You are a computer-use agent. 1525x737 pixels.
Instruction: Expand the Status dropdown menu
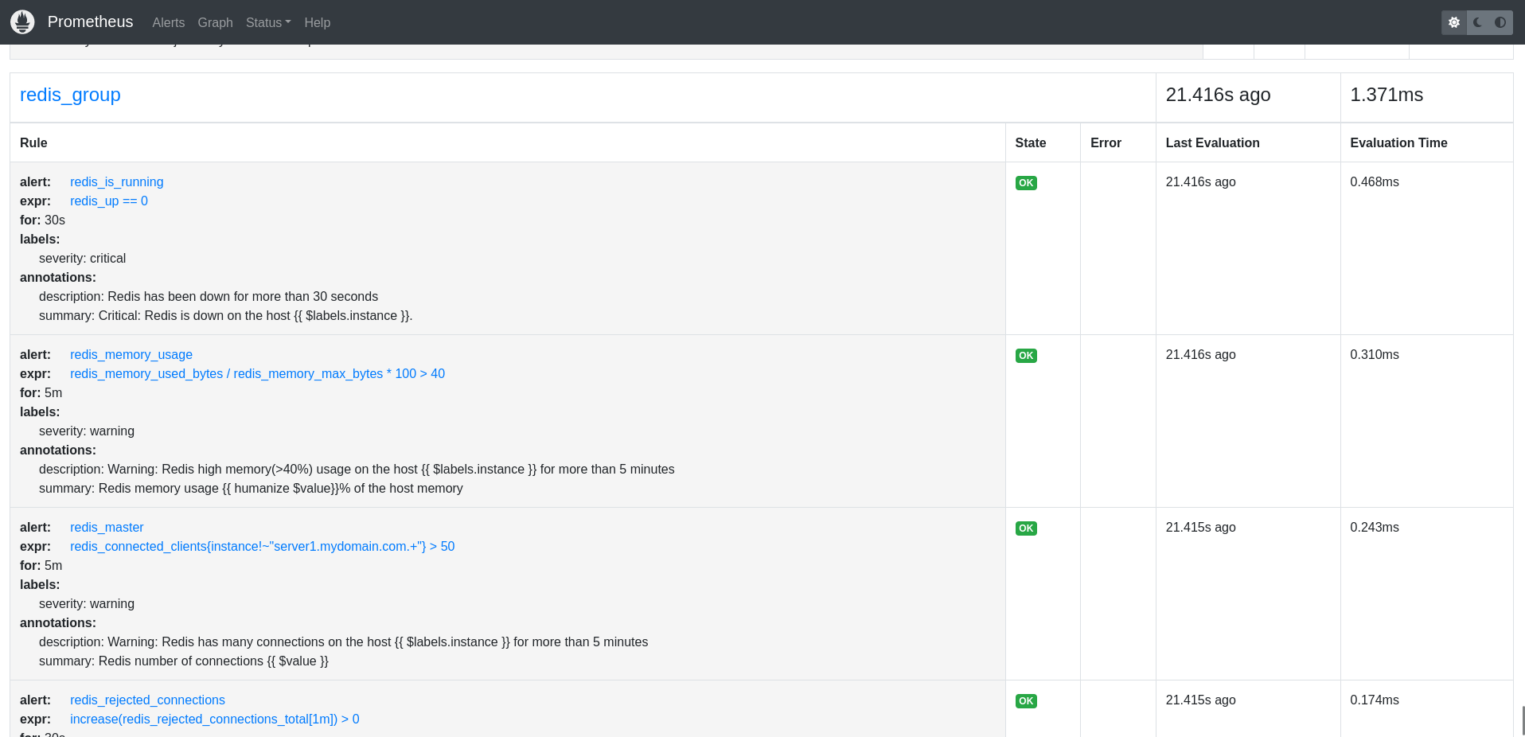(x=268, y=22)
